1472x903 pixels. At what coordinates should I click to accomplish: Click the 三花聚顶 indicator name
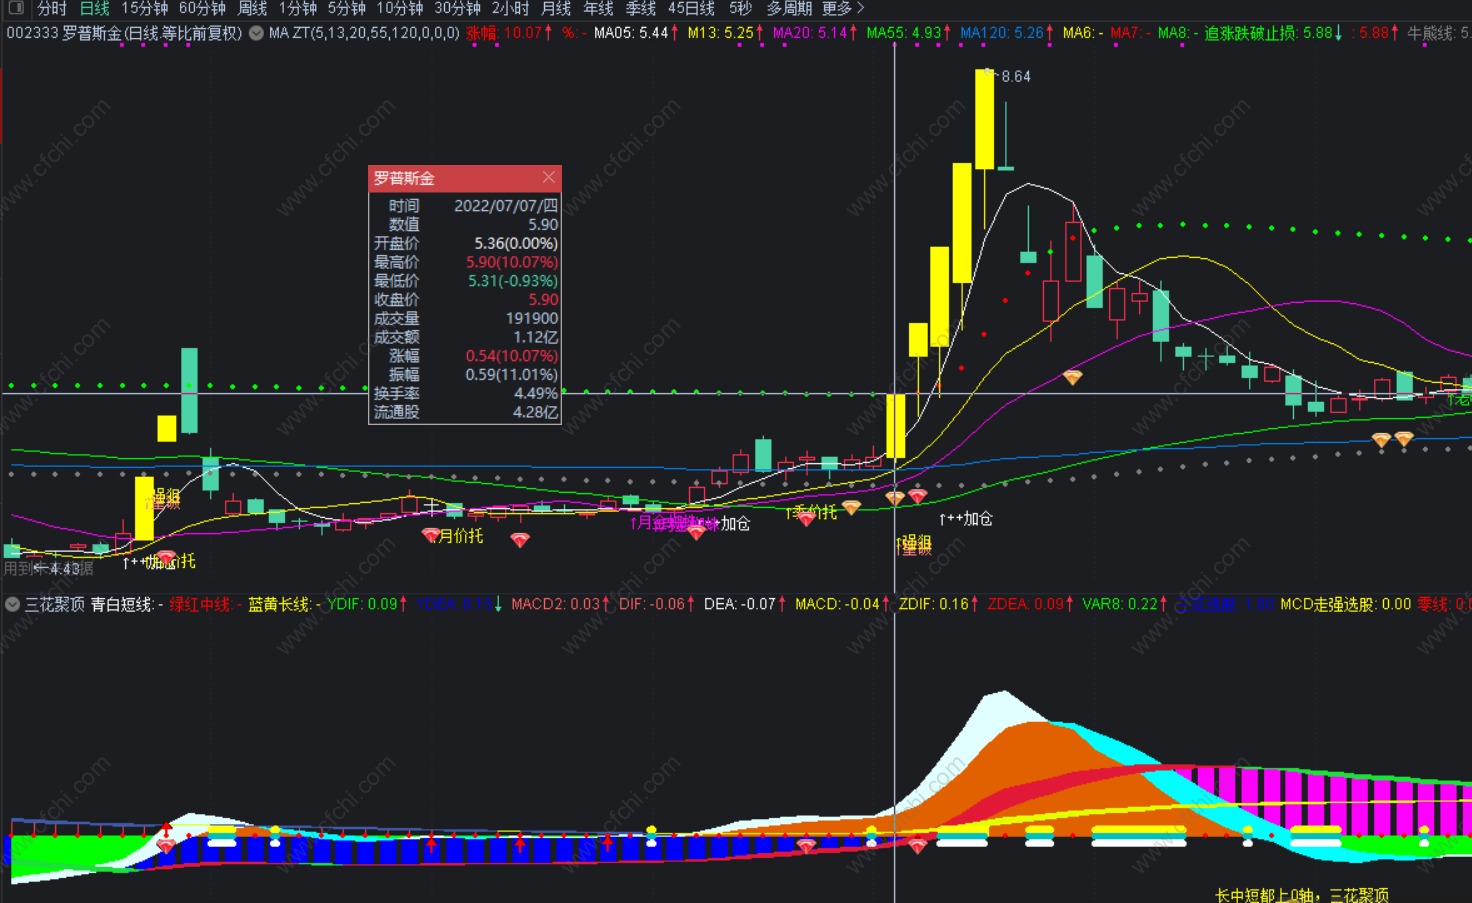[55, 604]
